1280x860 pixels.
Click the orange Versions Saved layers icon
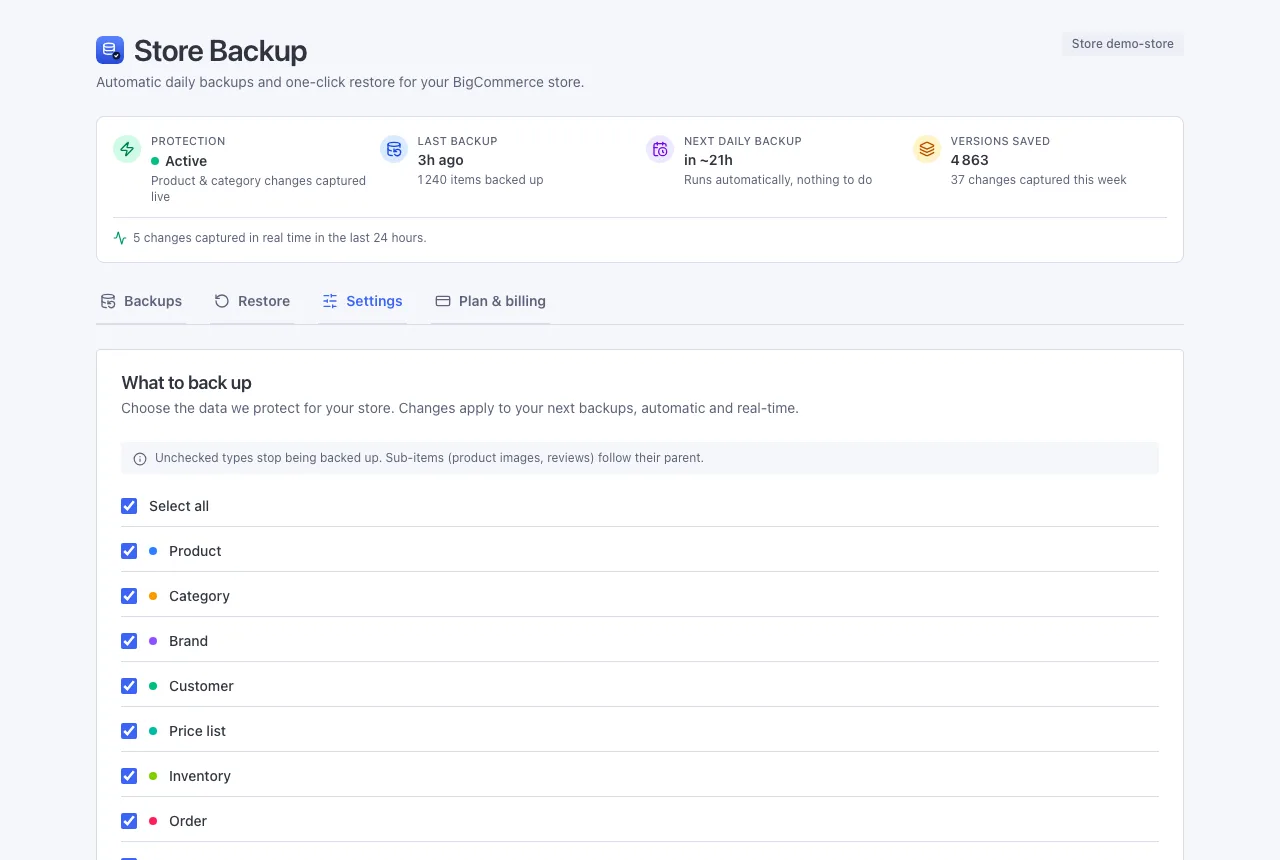927,149
